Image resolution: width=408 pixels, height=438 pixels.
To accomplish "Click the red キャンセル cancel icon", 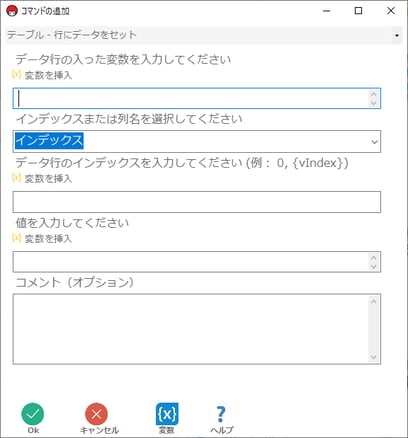I will tap(96, 414).
